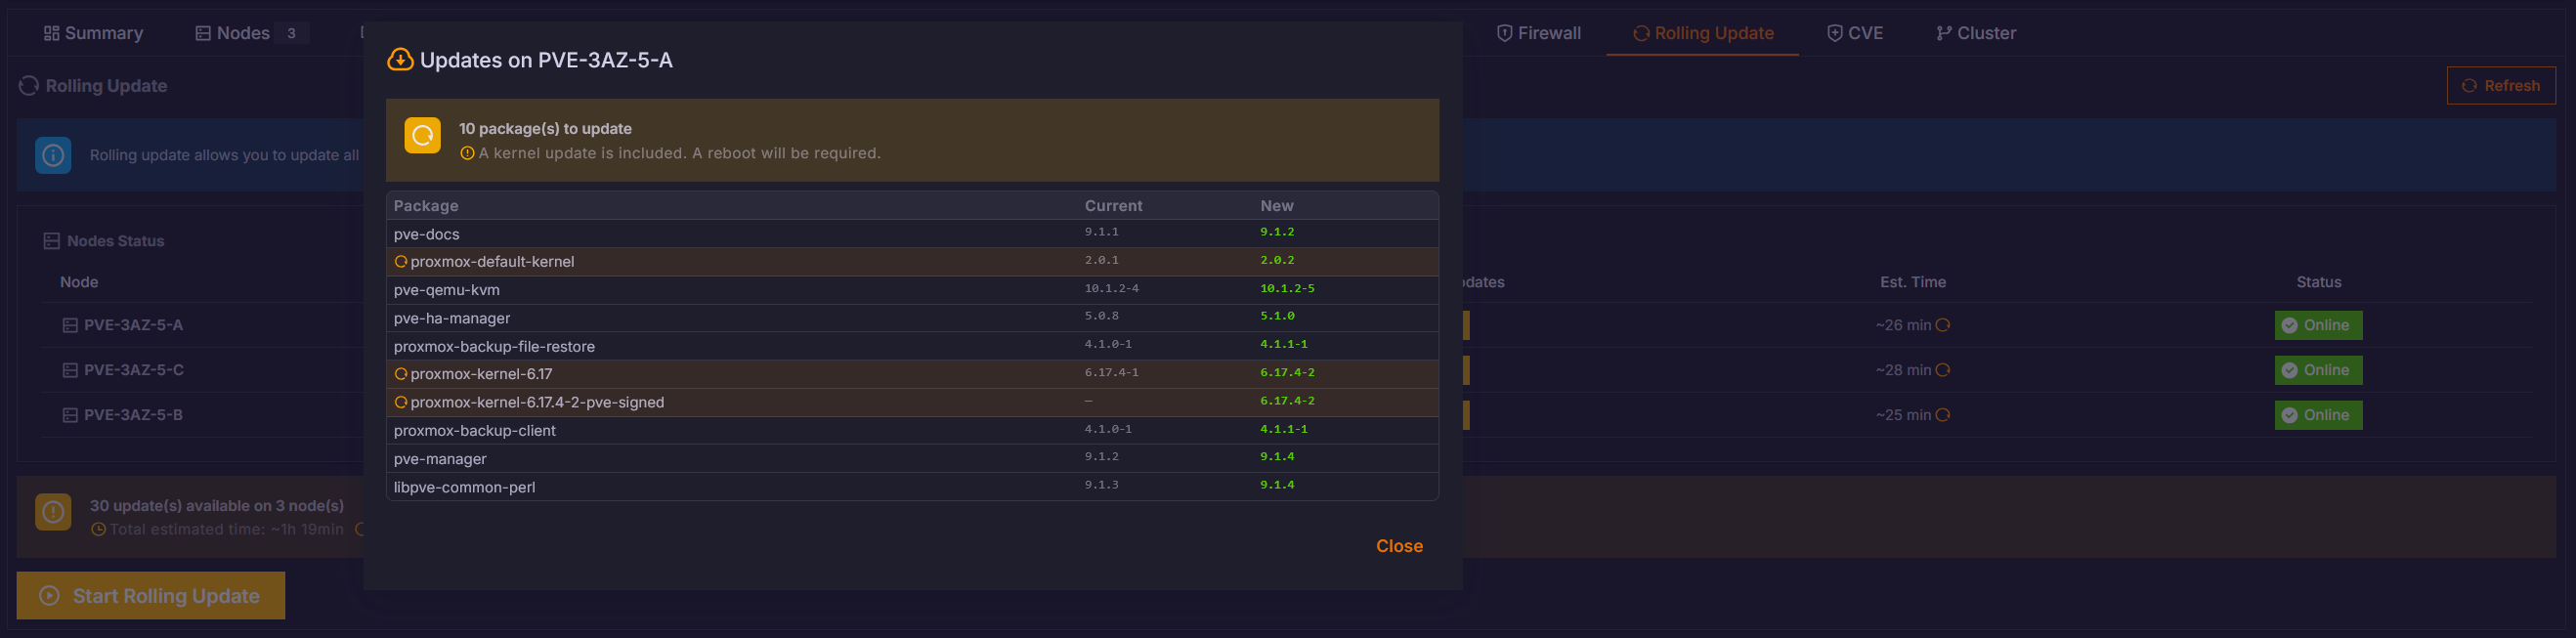The height and width of the screenshot is (638, 2576).
Task: Select the Rolling Update tab
Action: [x=1703, y=33]
